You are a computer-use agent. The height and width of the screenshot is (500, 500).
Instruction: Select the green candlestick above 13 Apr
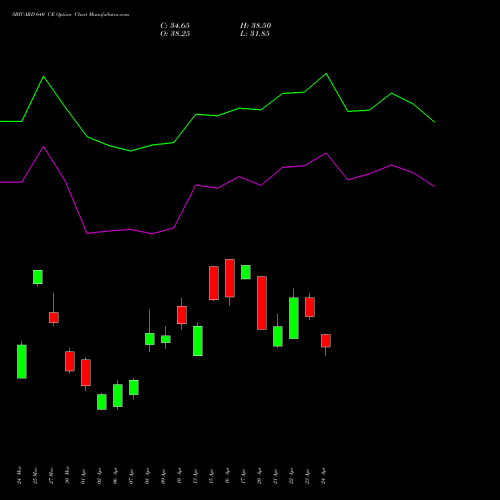click(198, 341)
